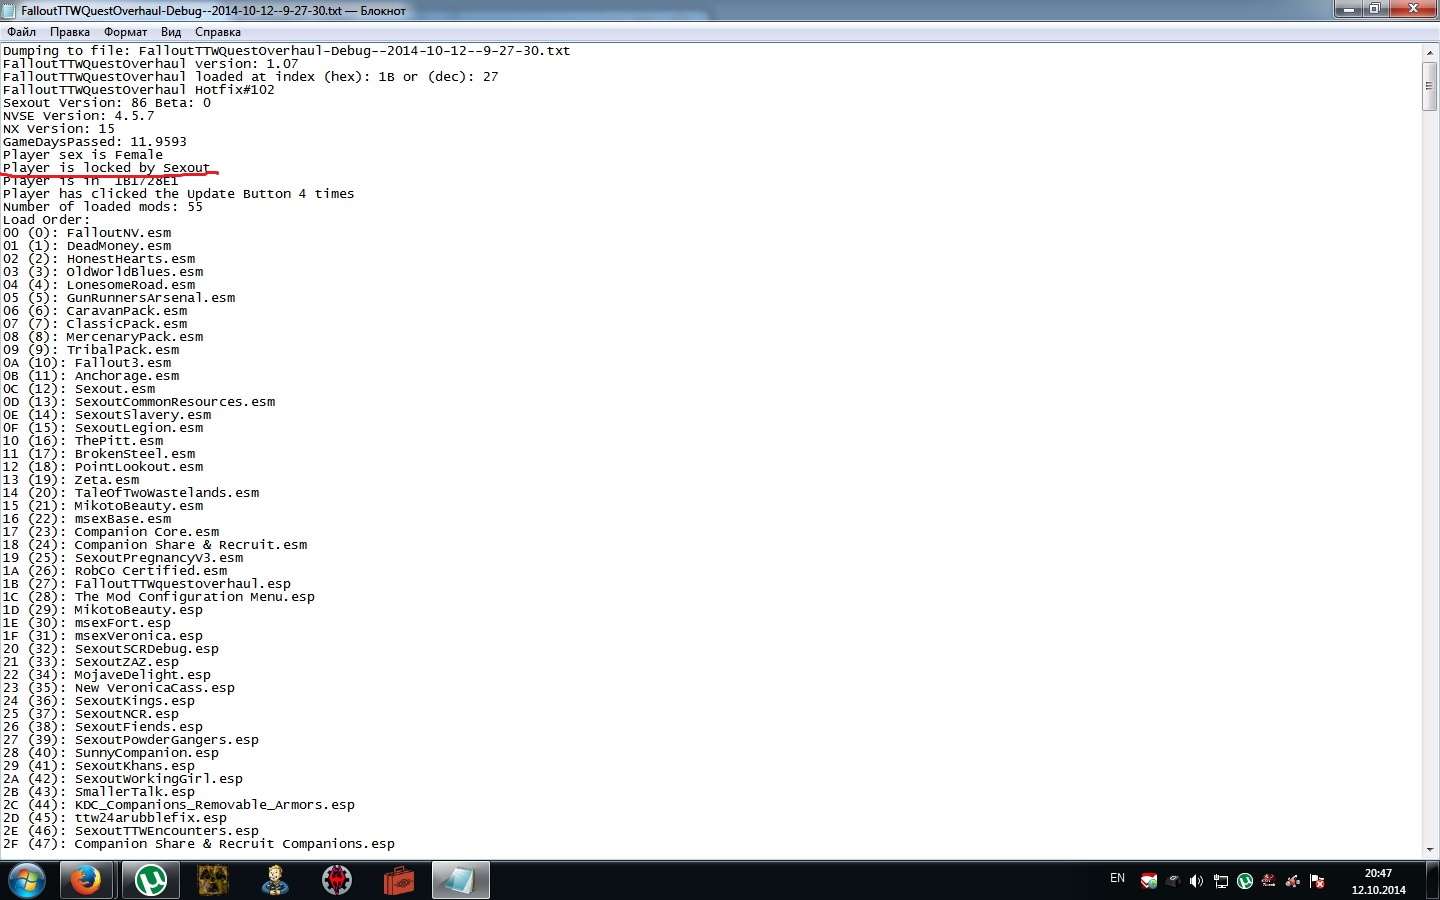
Task: Open the Вид menu
Action: [171, 32]
